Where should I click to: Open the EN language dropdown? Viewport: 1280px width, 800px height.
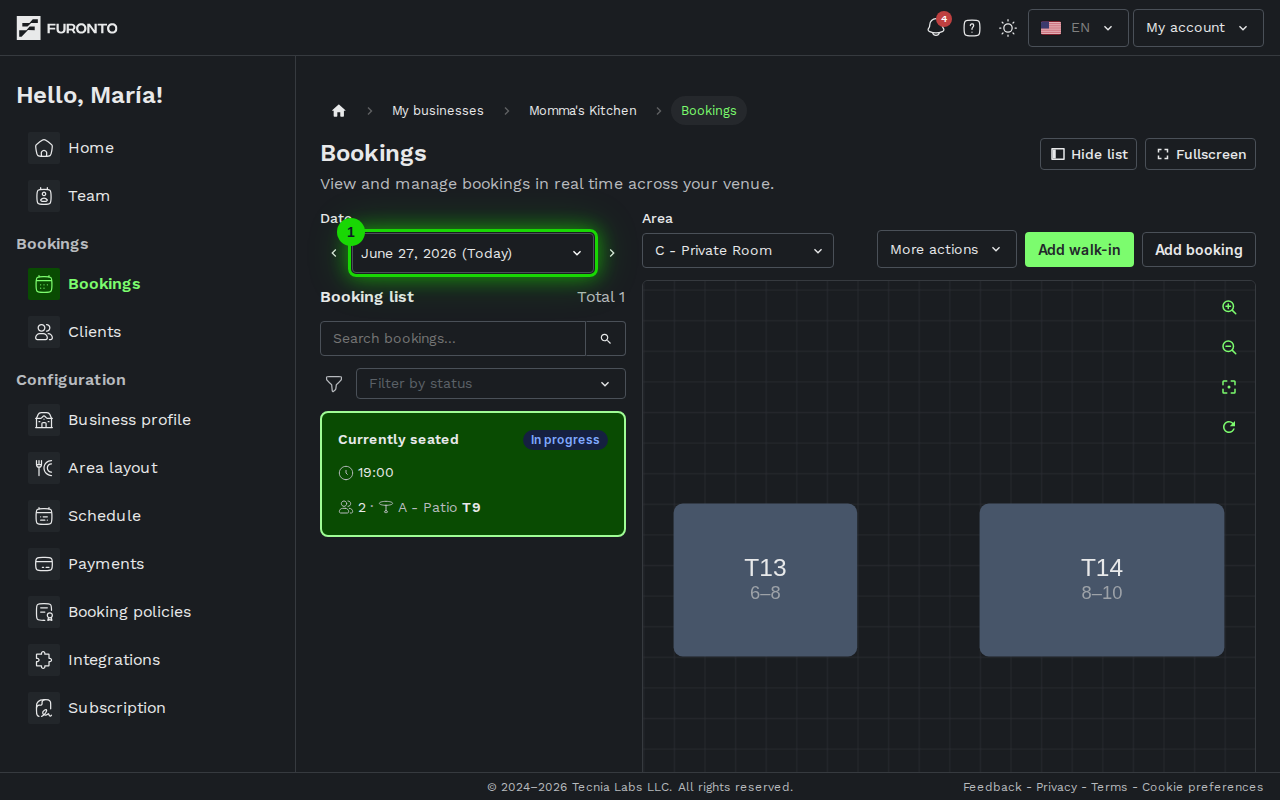pyautogui.click(x=1078, y=28)
